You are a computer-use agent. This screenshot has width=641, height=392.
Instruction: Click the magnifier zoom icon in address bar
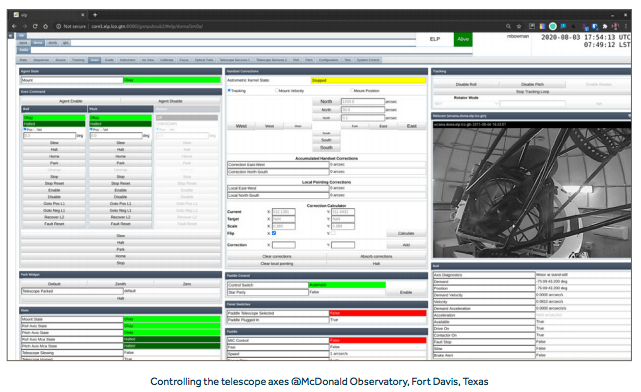pyautogui.click(x=508, y=26)
